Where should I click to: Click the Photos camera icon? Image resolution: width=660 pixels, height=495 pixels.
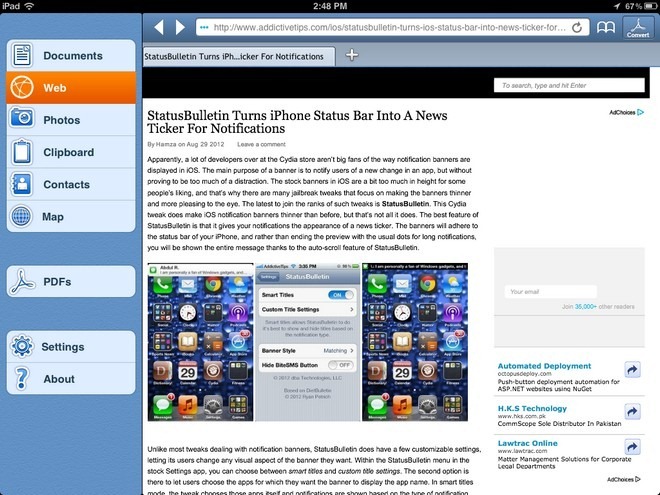[21, 118]
